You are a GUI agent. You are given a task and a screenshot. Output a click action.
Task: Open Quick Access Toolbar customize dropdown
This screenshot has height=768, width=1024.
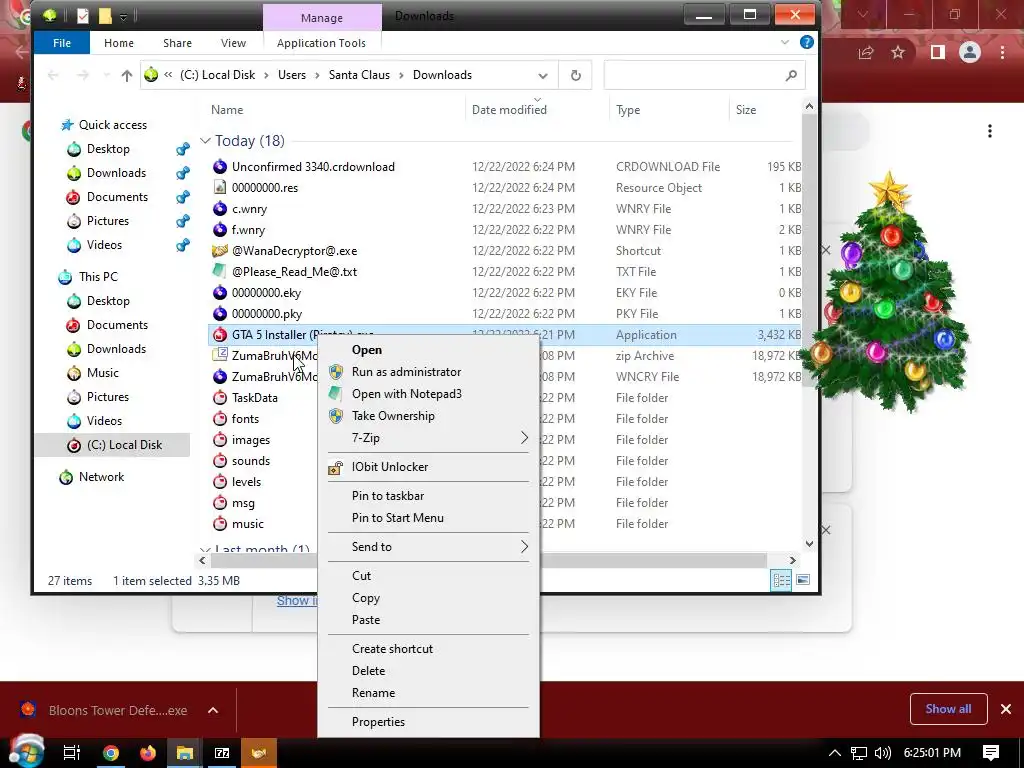[123, 16]
